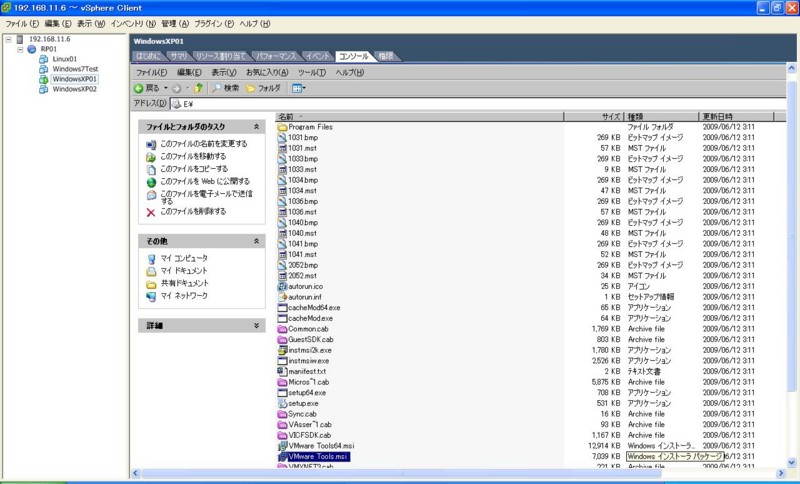
Task: Collapse the RP01 tree node
Action: pos(20,49)
